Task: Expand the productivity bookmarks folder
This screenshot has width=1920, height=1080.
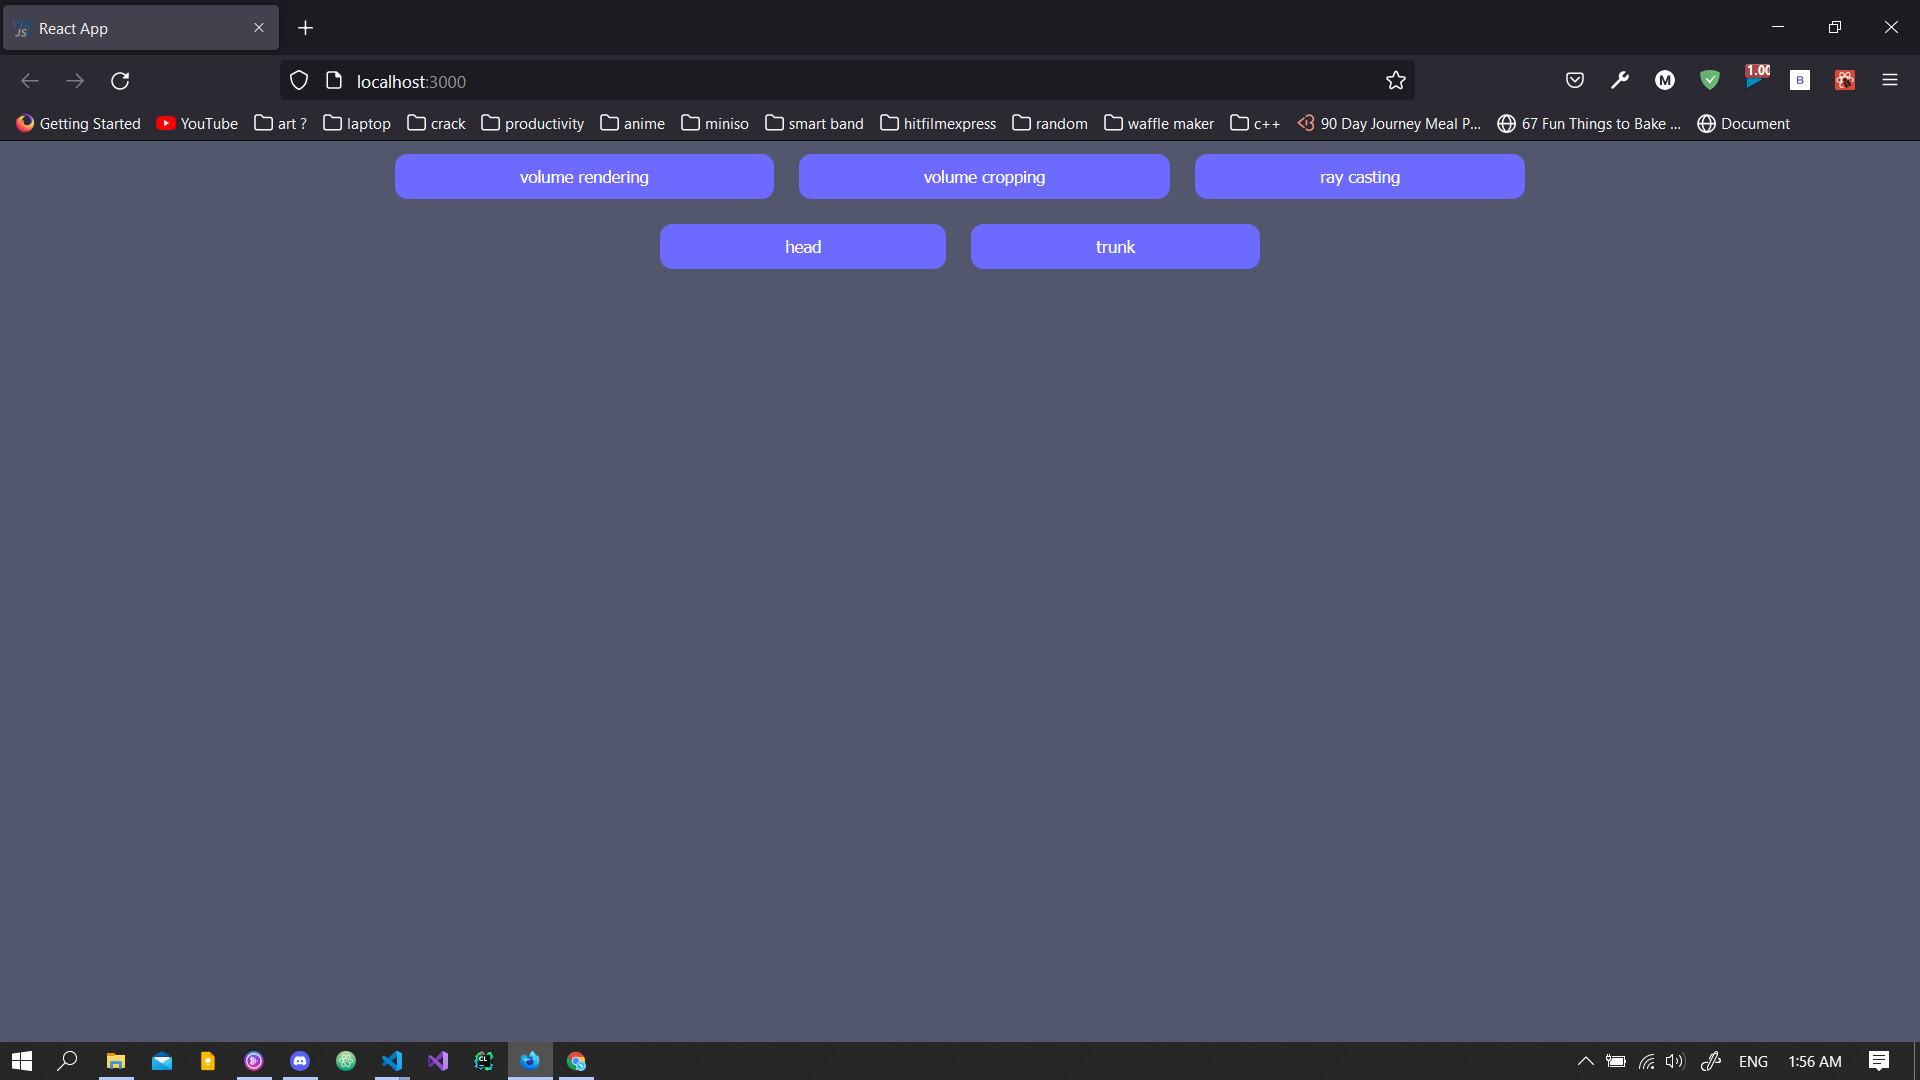Action: click(x=533, y=123)
